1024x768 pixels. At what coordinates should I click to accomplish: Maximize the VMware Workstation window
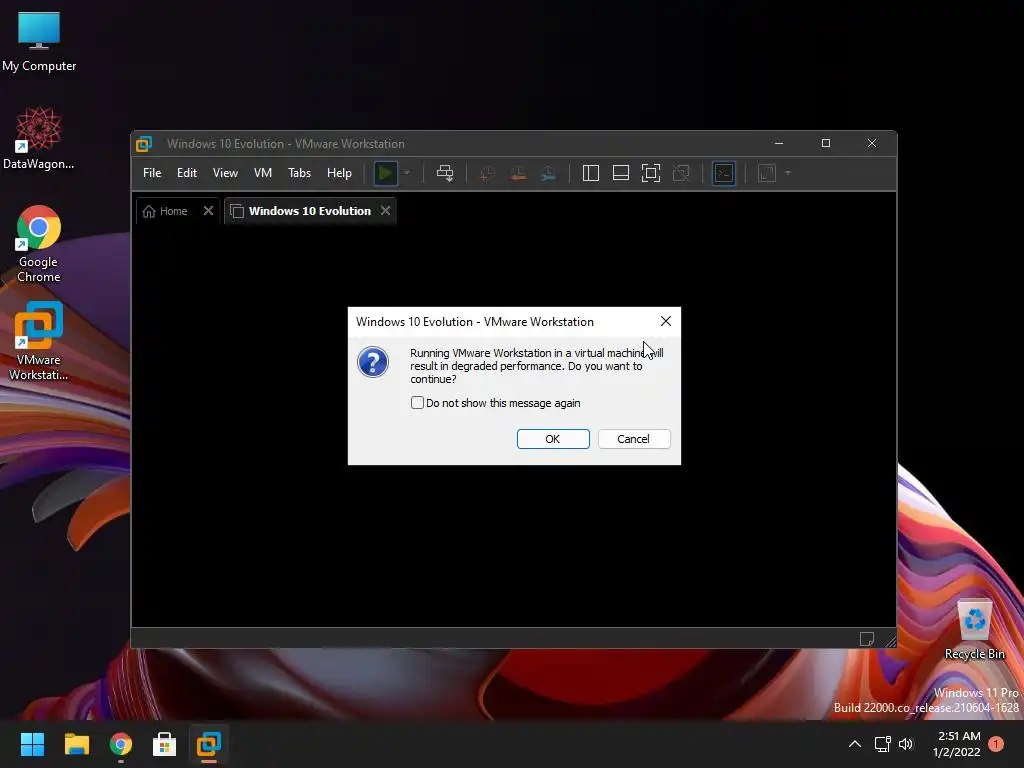826,143
